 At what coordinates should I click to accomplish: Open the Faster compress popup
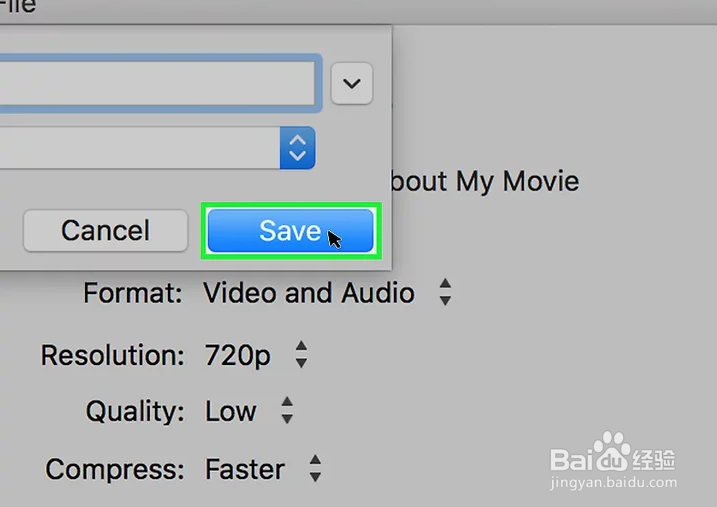point(263,469)
